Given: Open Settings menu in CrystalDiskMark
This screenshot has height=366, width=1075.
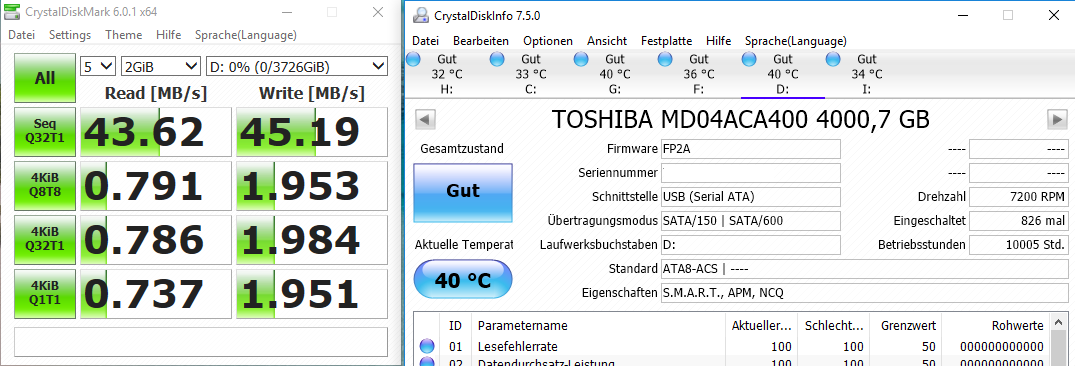Looking at the screenshot, I should click(70, 35).
